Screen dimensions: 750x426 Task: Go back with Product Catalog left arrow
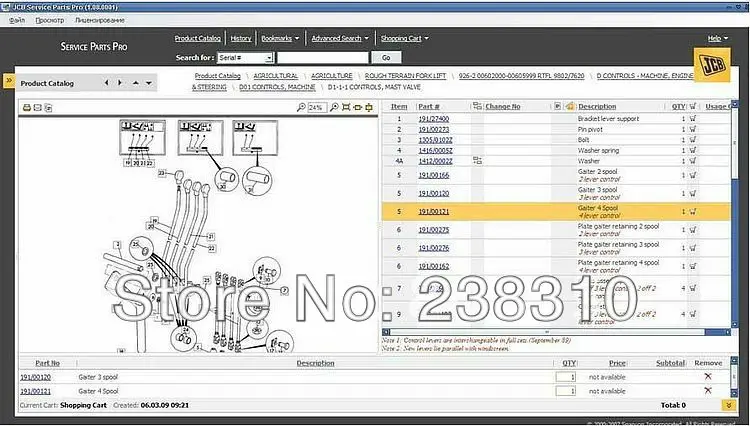[106, 83]
